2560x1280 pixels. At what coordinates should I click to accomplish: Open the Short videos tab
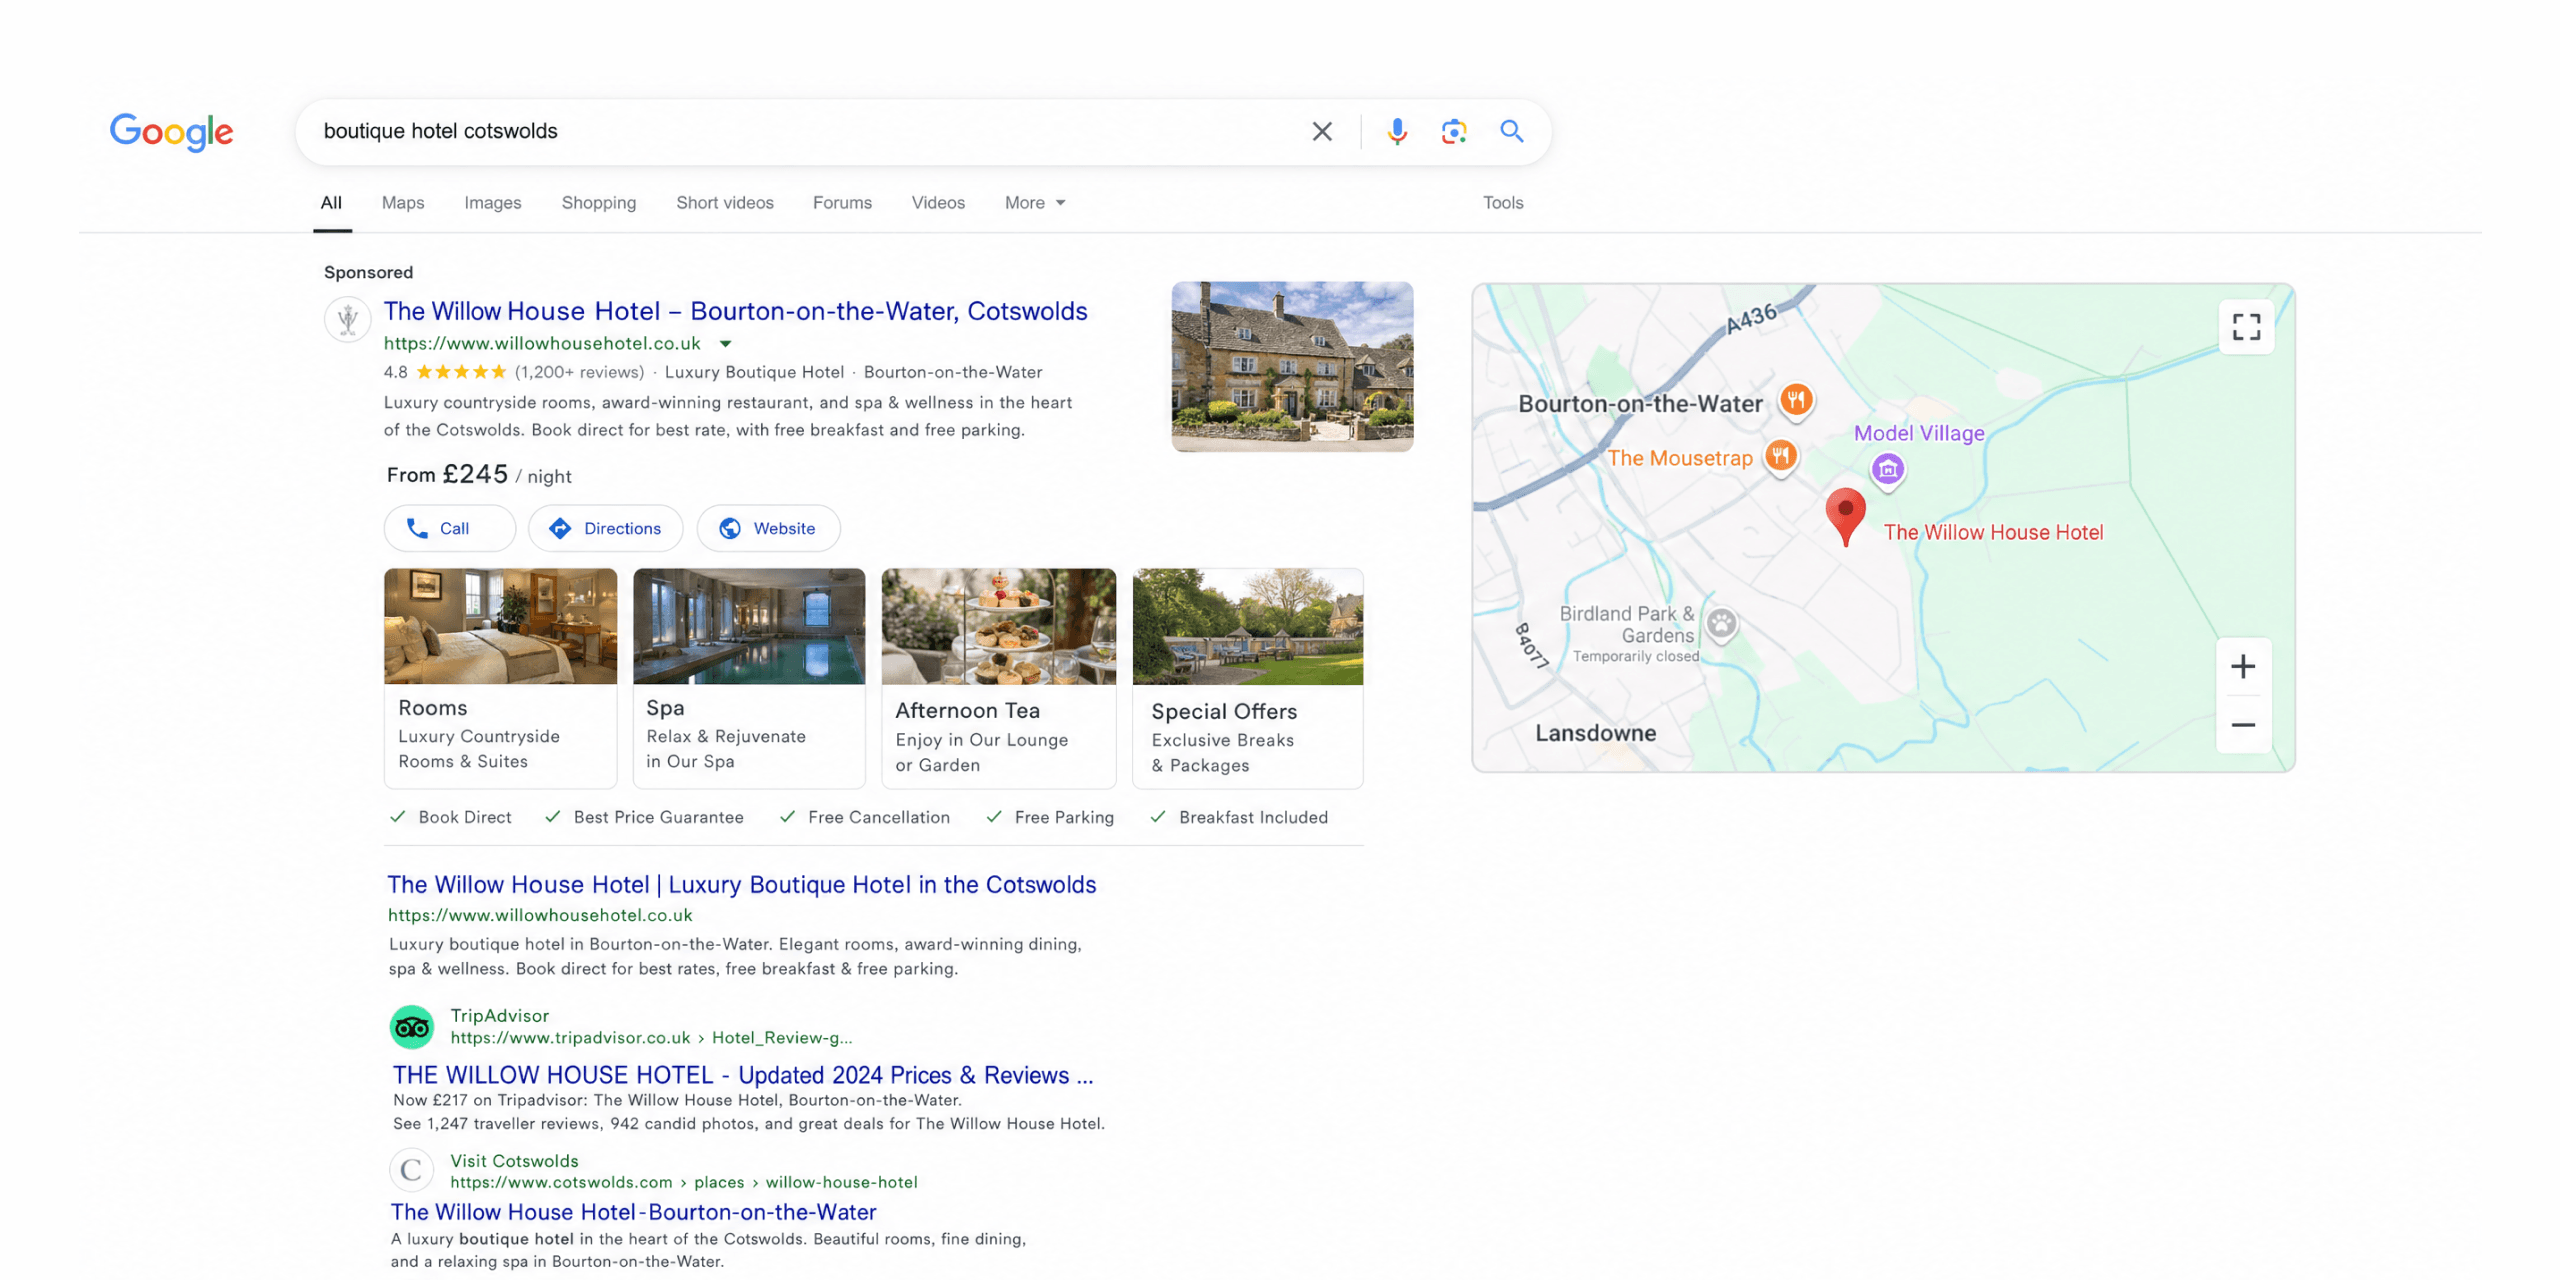[x=724, y=203]
